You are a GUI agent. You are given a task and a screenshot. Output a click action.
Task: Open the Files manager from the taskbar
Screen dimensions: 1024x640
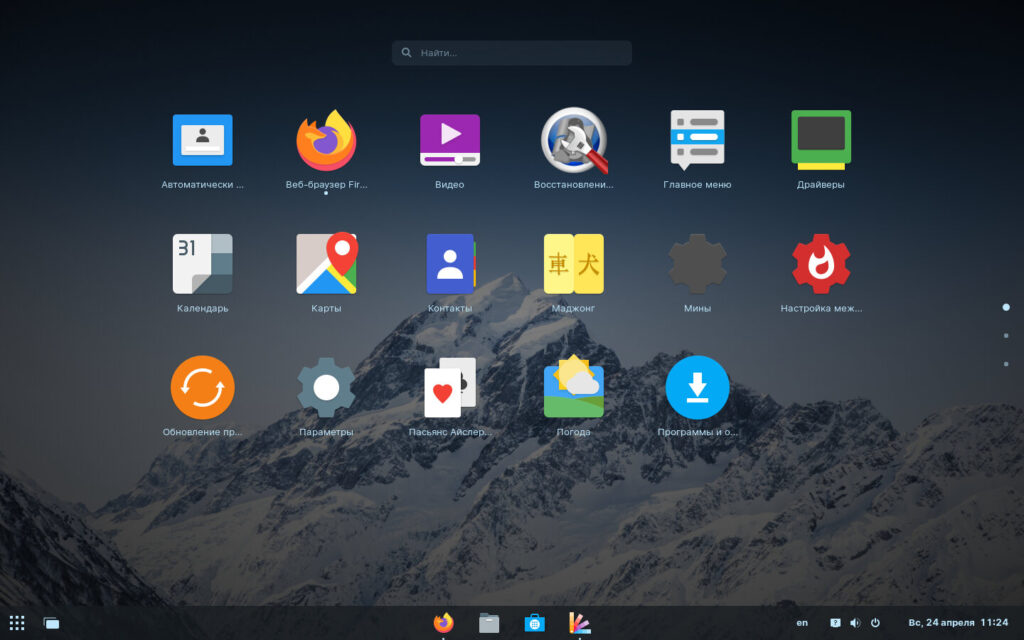click(x=489, y=623)
